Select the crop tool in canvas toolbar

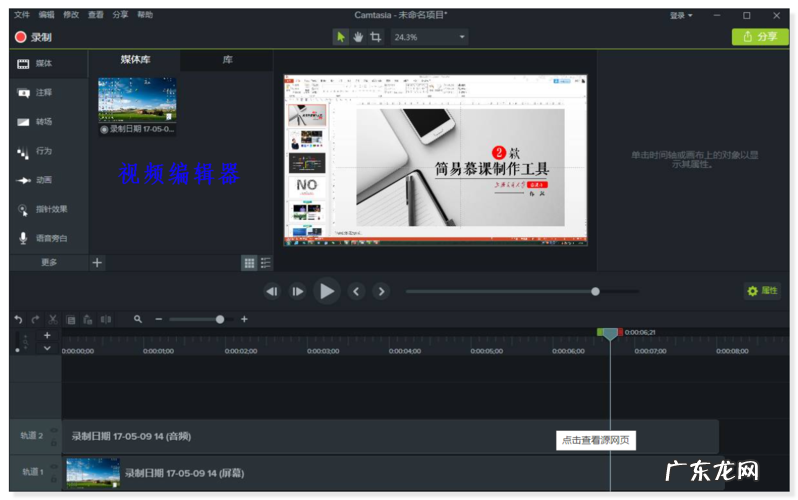click(x=376, y=37)
